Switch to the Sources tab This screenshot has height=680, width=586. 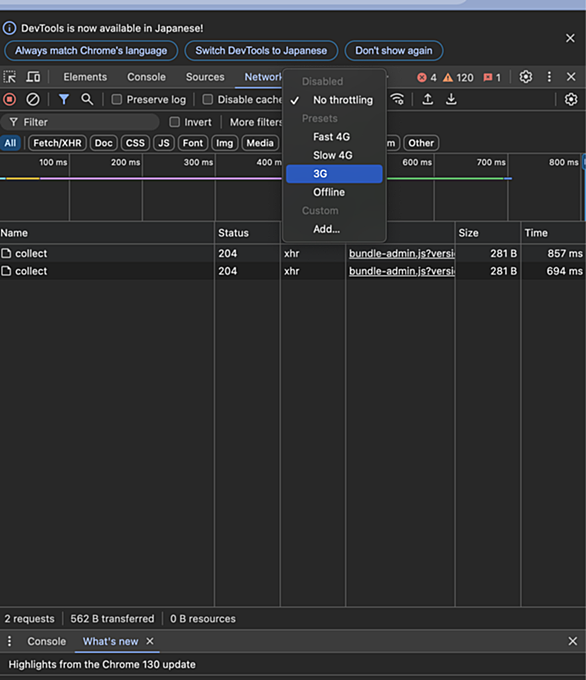pyautogui.click(x=205, y=77)
